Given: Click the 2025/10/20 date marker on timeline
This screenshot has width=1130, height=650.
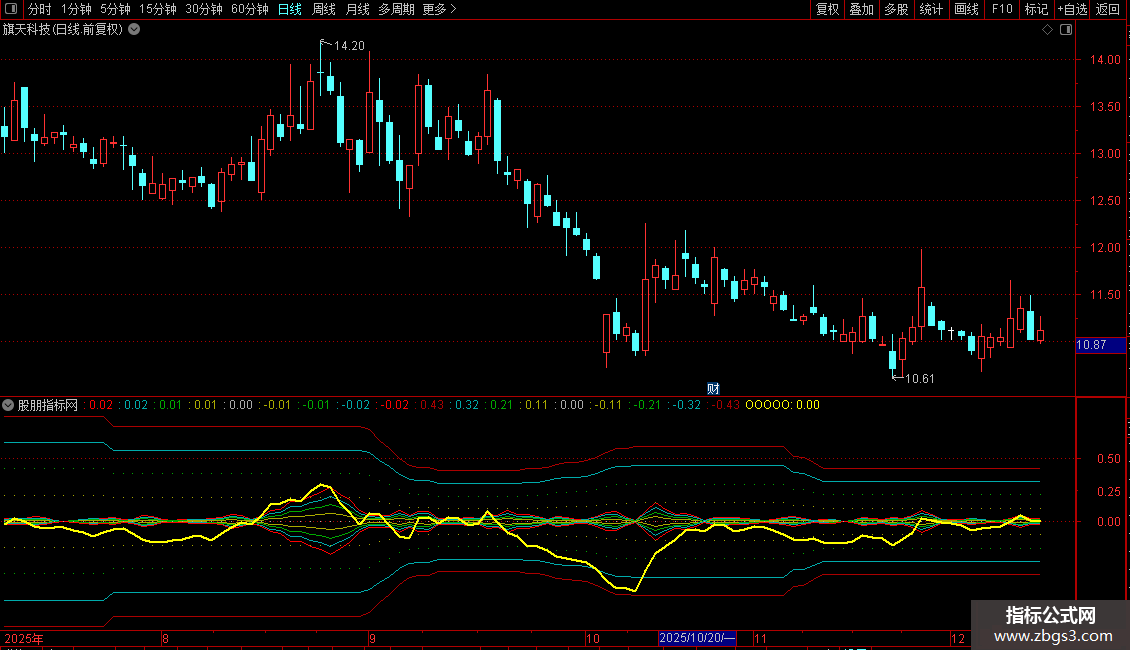Looking at the screenshot, I should click(x=697, y=638).
